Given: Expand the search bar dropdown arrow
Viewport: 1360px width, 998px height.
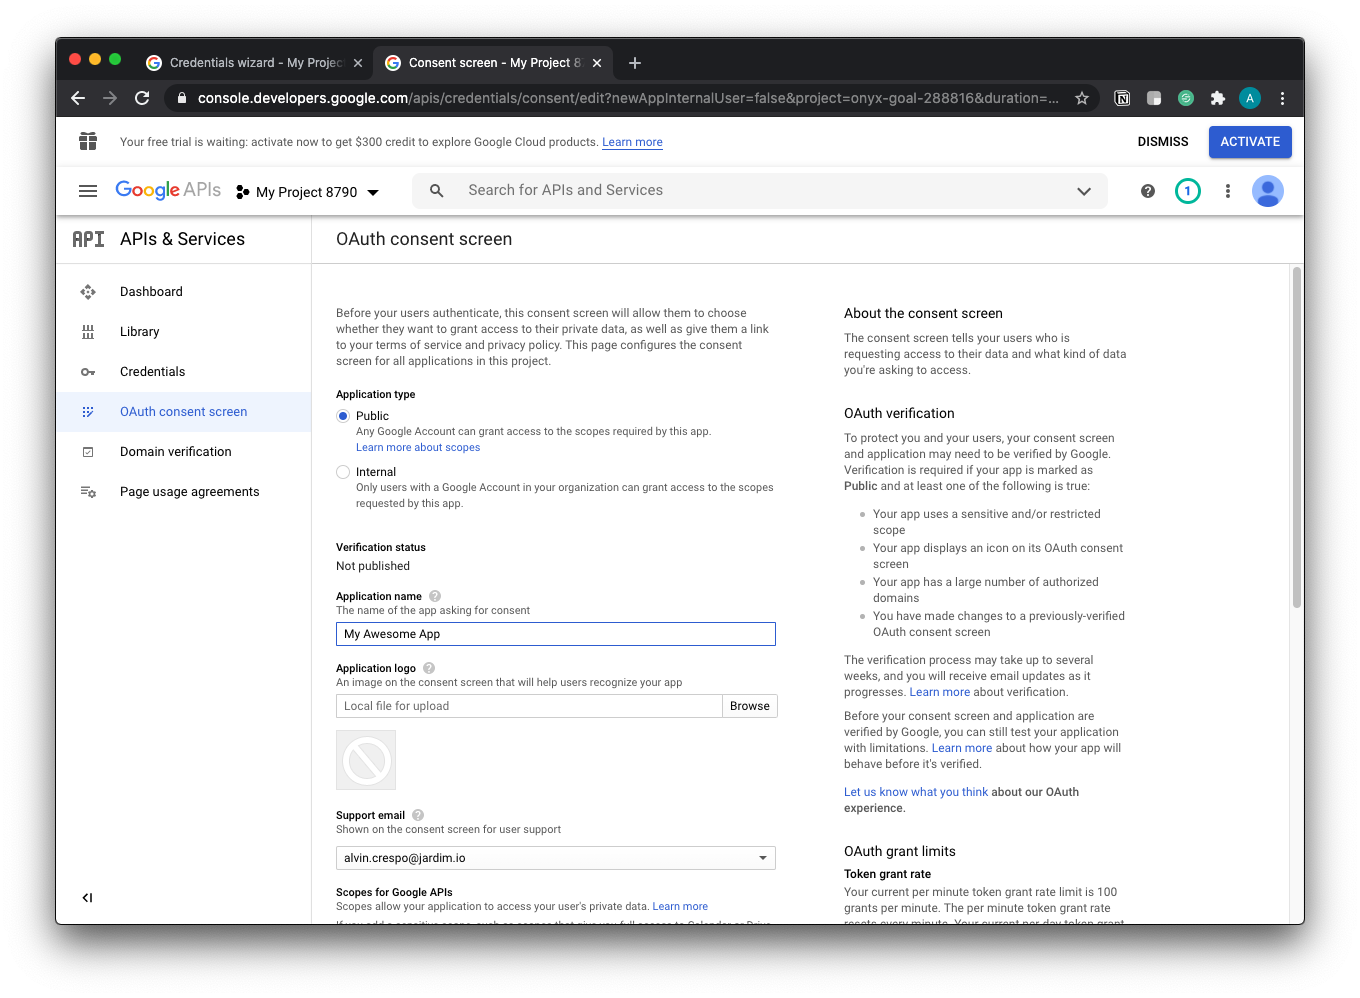Looking at the screenshot, I should coord(1083,191).
